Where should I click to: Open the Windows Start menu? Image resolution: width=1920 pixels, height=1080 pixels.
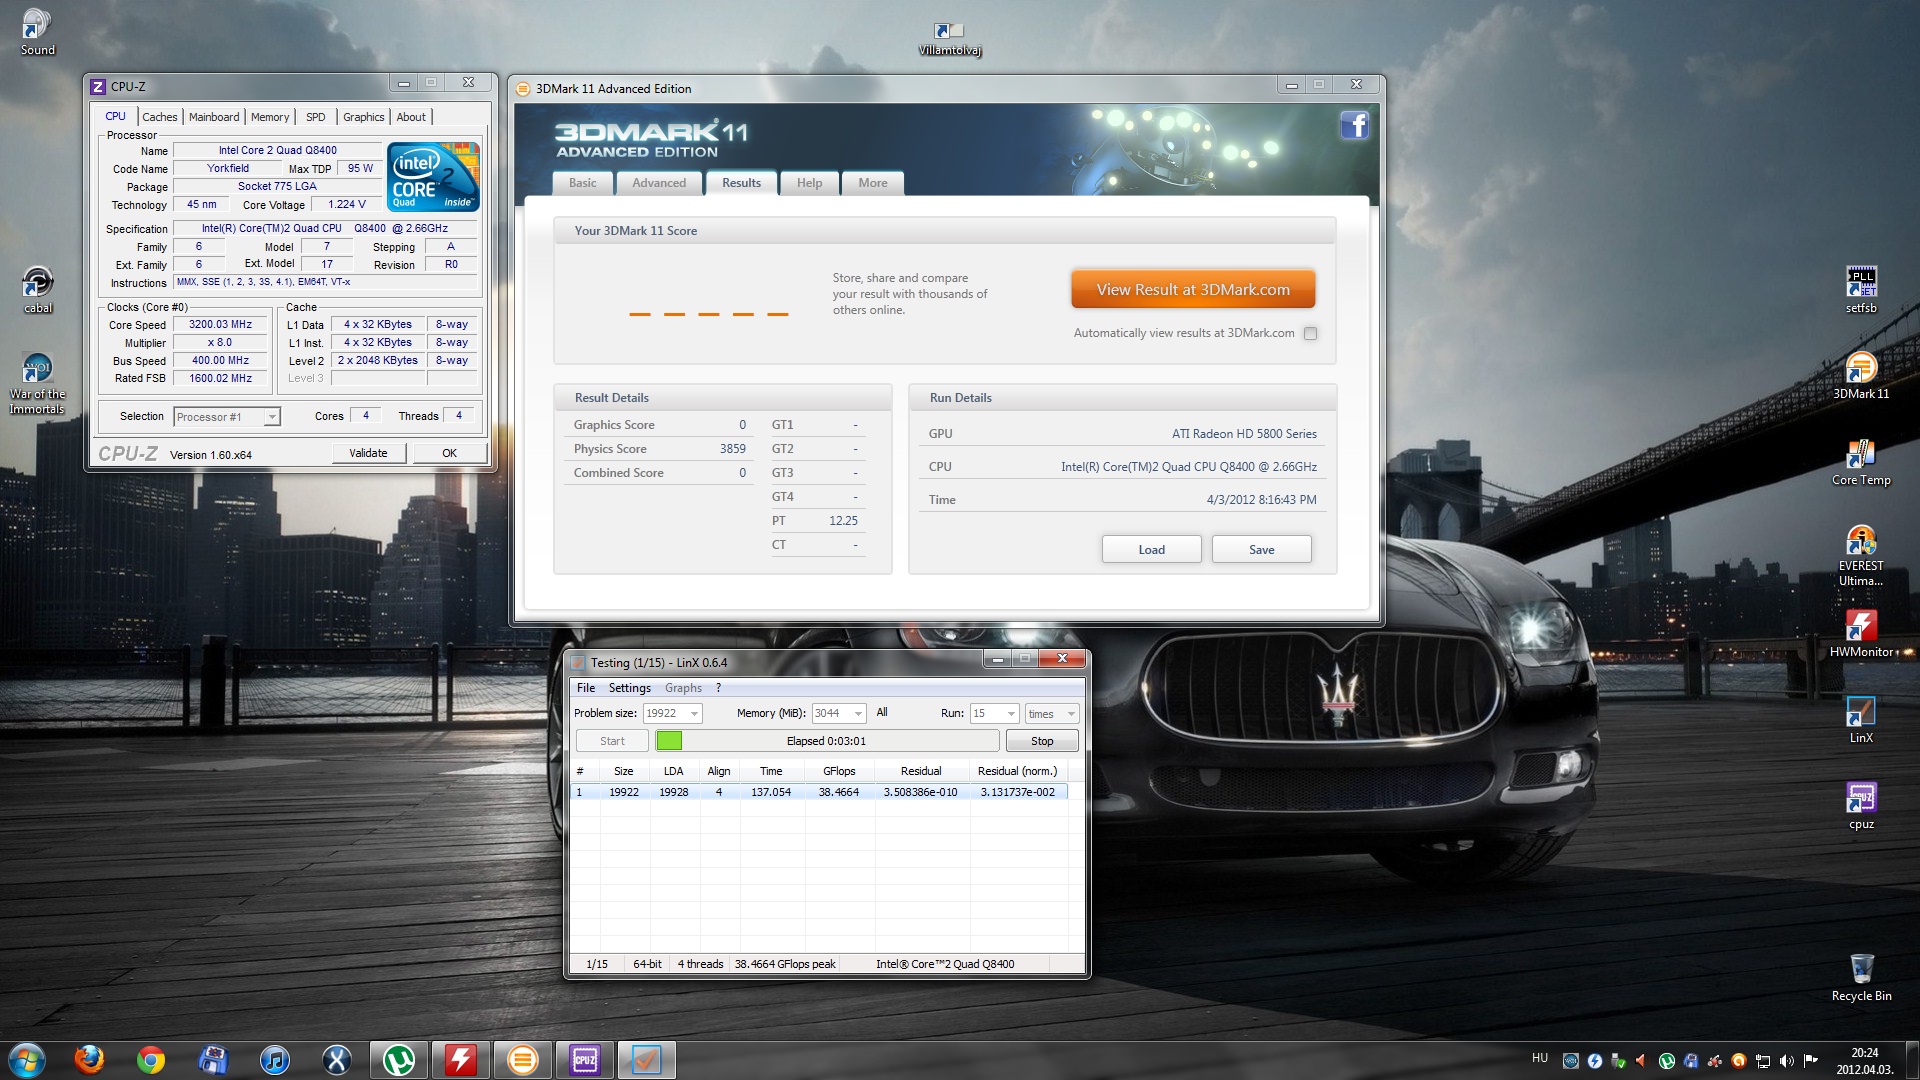pos(27,1059)
